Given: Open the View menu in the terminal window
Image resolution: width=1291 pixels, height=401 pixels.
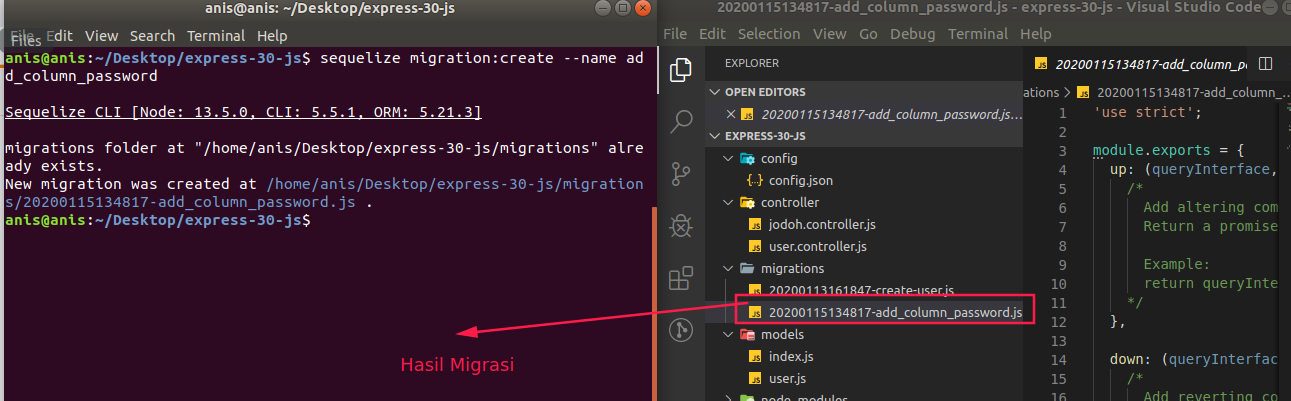Looking at the screenshot, I should pos(102,35).
